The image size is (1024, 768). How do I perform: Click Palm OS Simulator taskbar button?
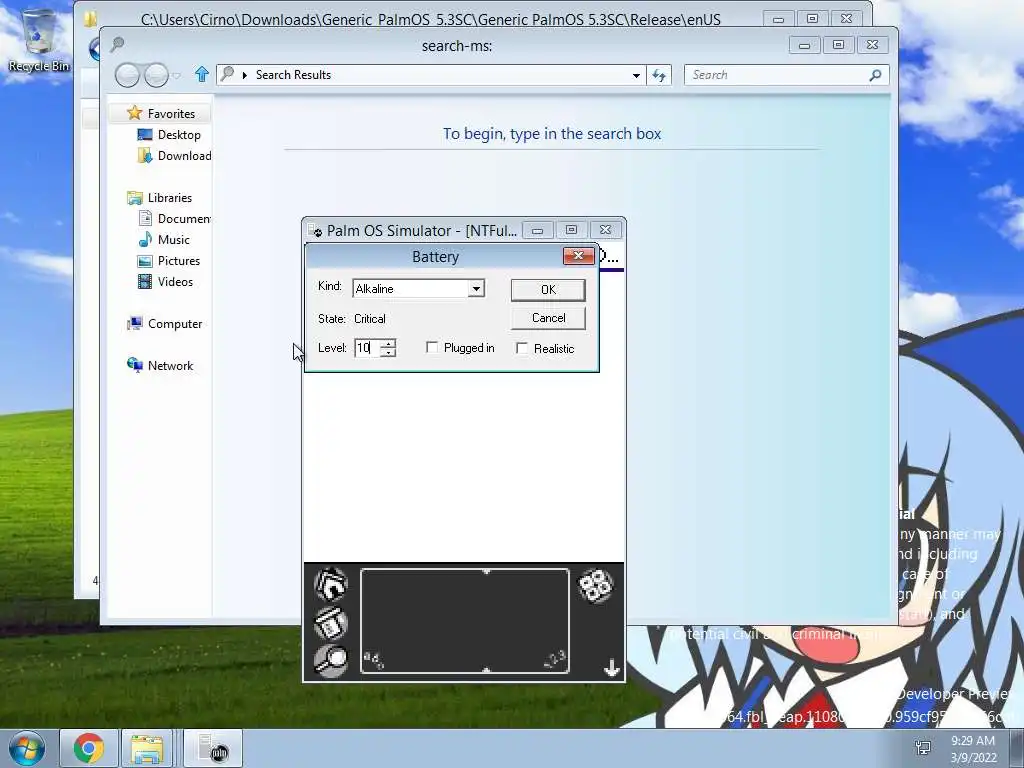pos(213,748)
